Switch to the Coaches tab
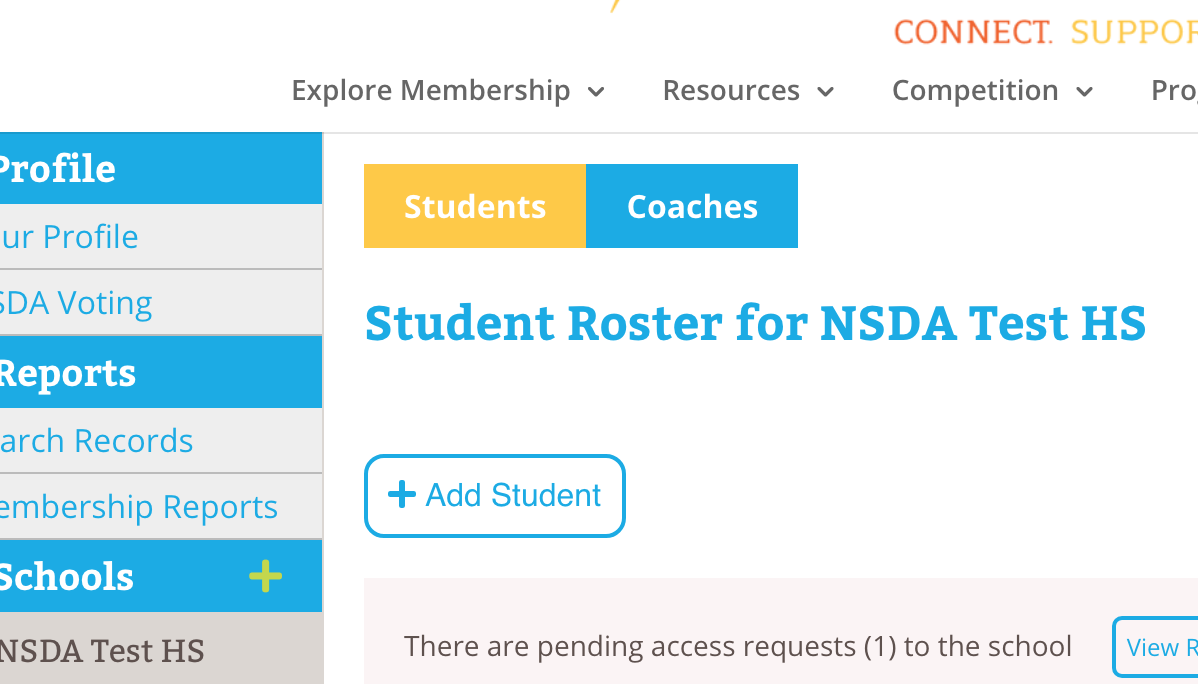The width and height of the screenshot is (1198, 684). click(x=692, y=206)
